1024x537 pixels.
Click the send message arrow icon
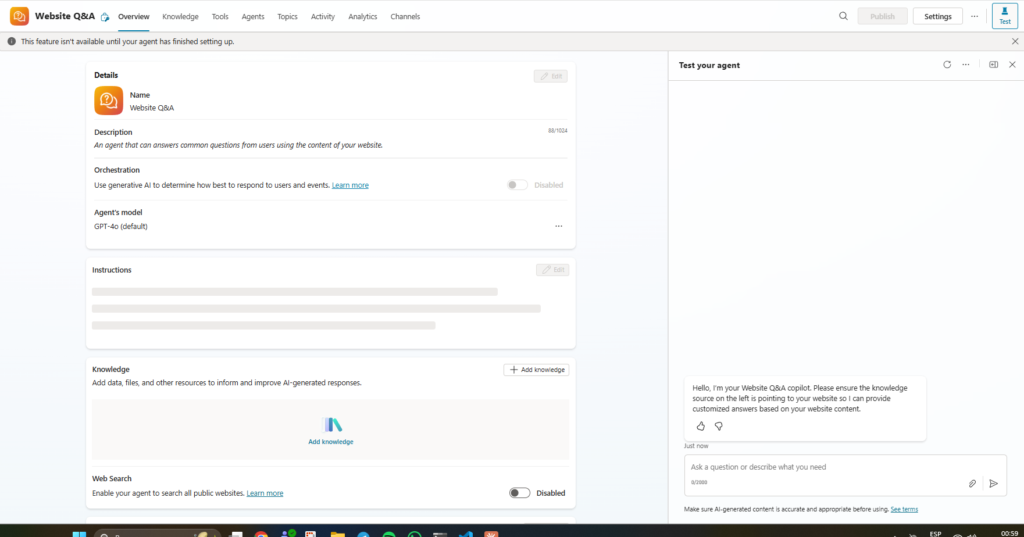click(x=993, y=483)
